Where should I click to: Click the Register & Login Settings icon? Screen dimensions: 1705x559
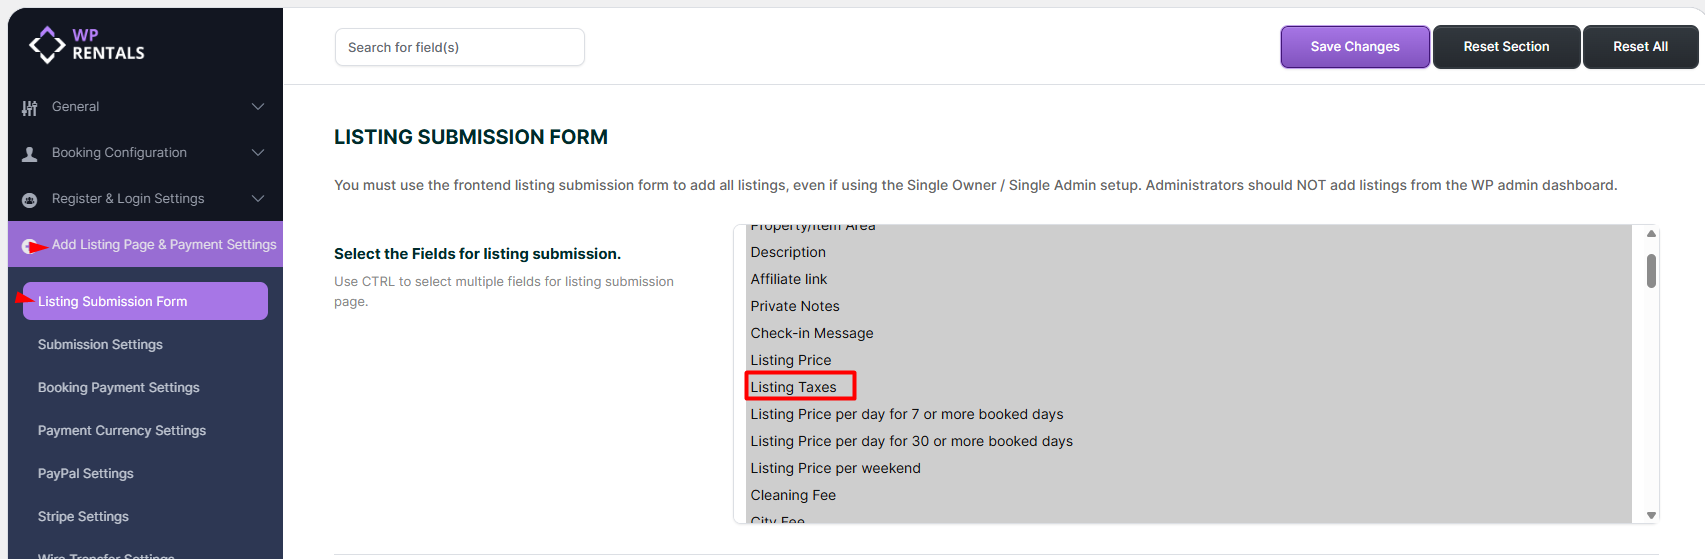30,200
